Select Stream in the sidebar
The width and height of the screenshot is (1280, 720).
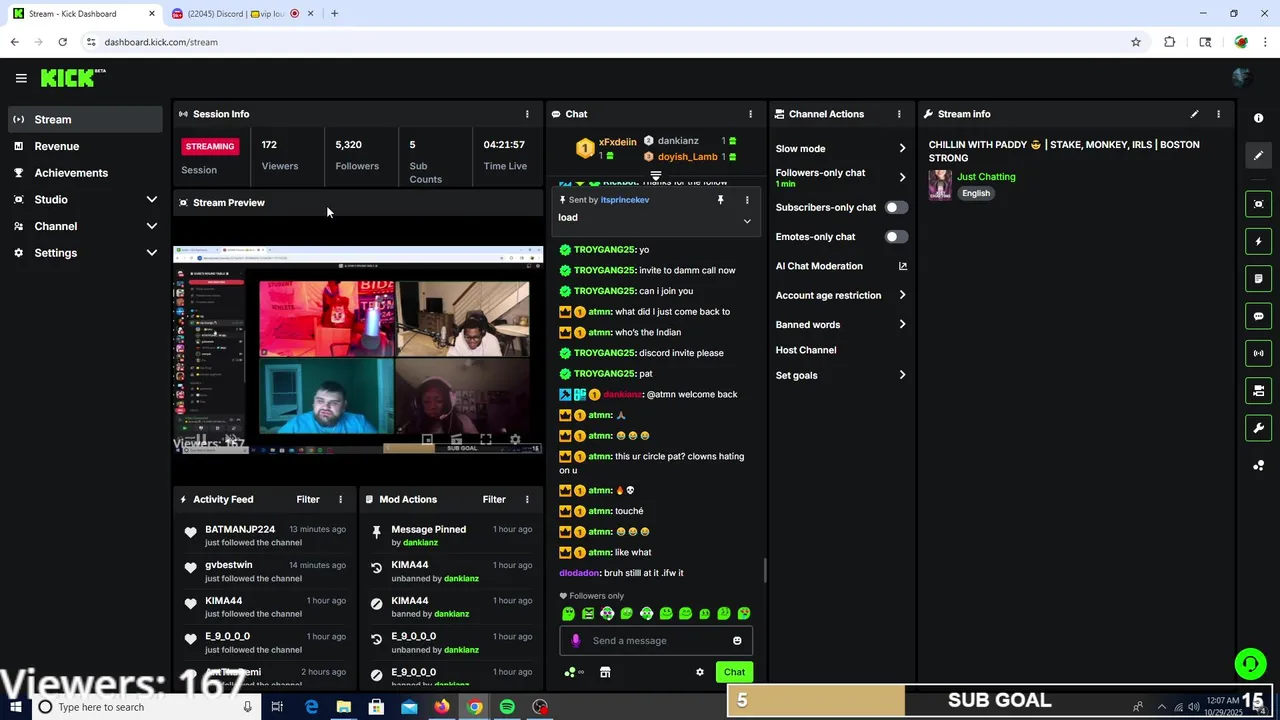[x=86, y=119]
